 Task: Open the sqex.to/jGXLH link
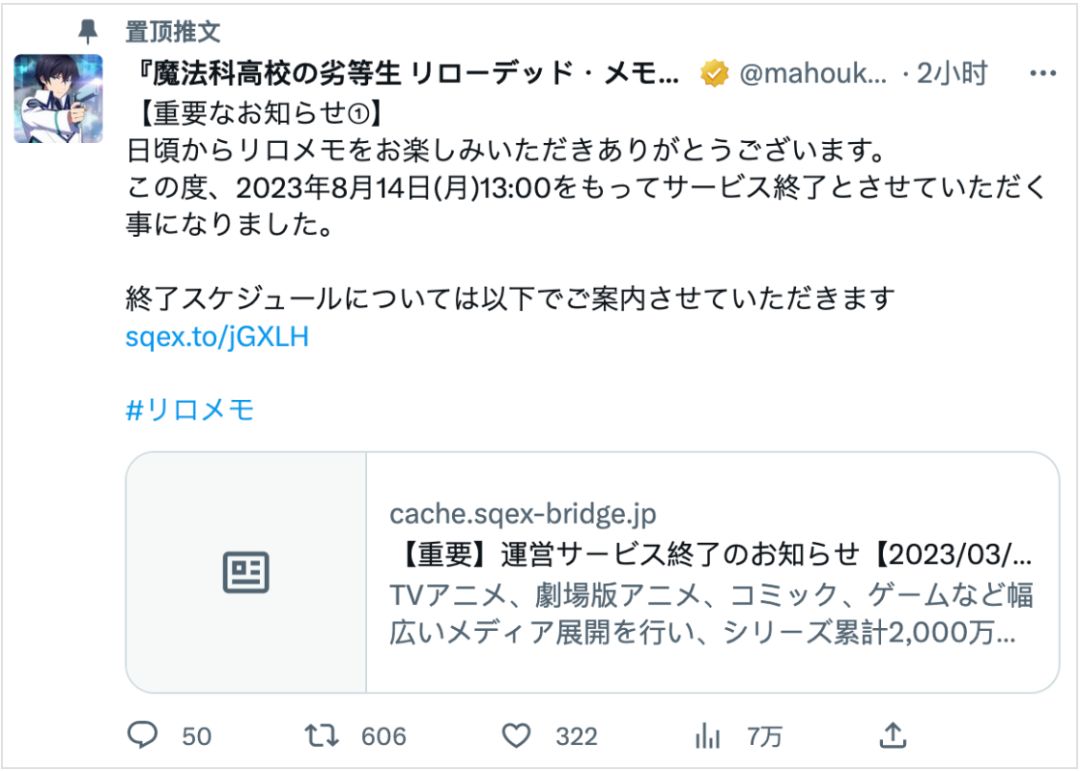pos(217,337)
